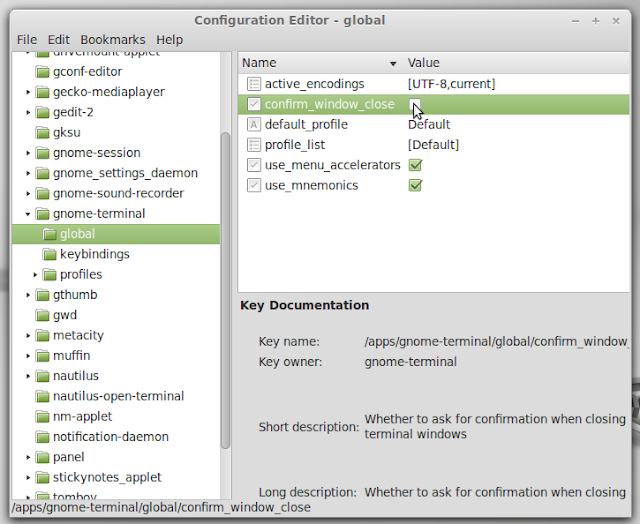Click the nautilus-open-terminal folder icon
The height and width of the screenshot is (524, 640).
click(x=42, y=396)
